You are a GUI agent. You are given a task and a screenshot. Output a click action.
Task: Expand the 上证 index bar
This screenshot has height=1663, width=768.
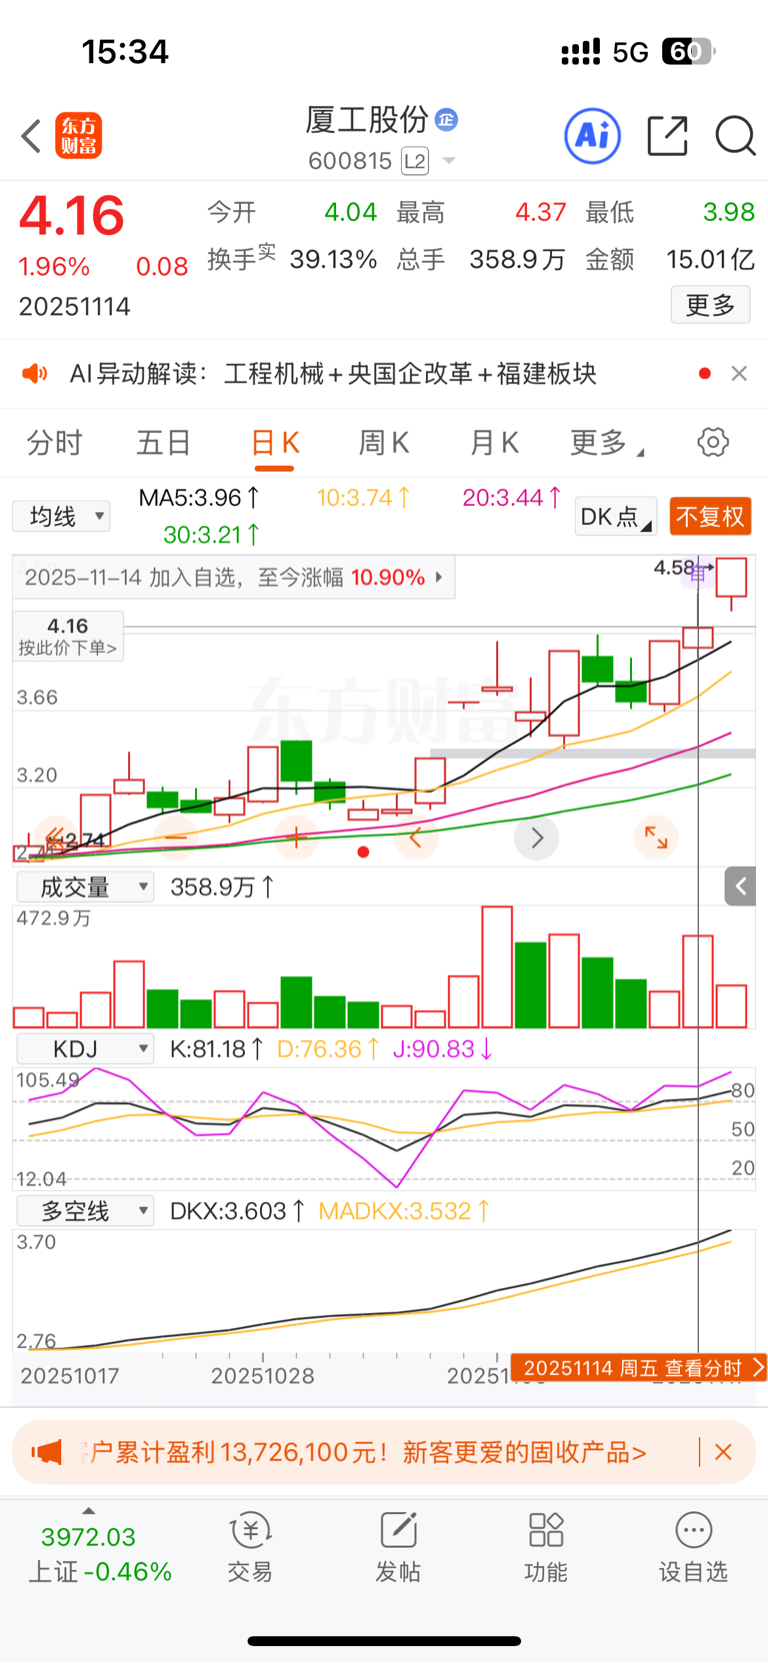(x=88, y=1512)
